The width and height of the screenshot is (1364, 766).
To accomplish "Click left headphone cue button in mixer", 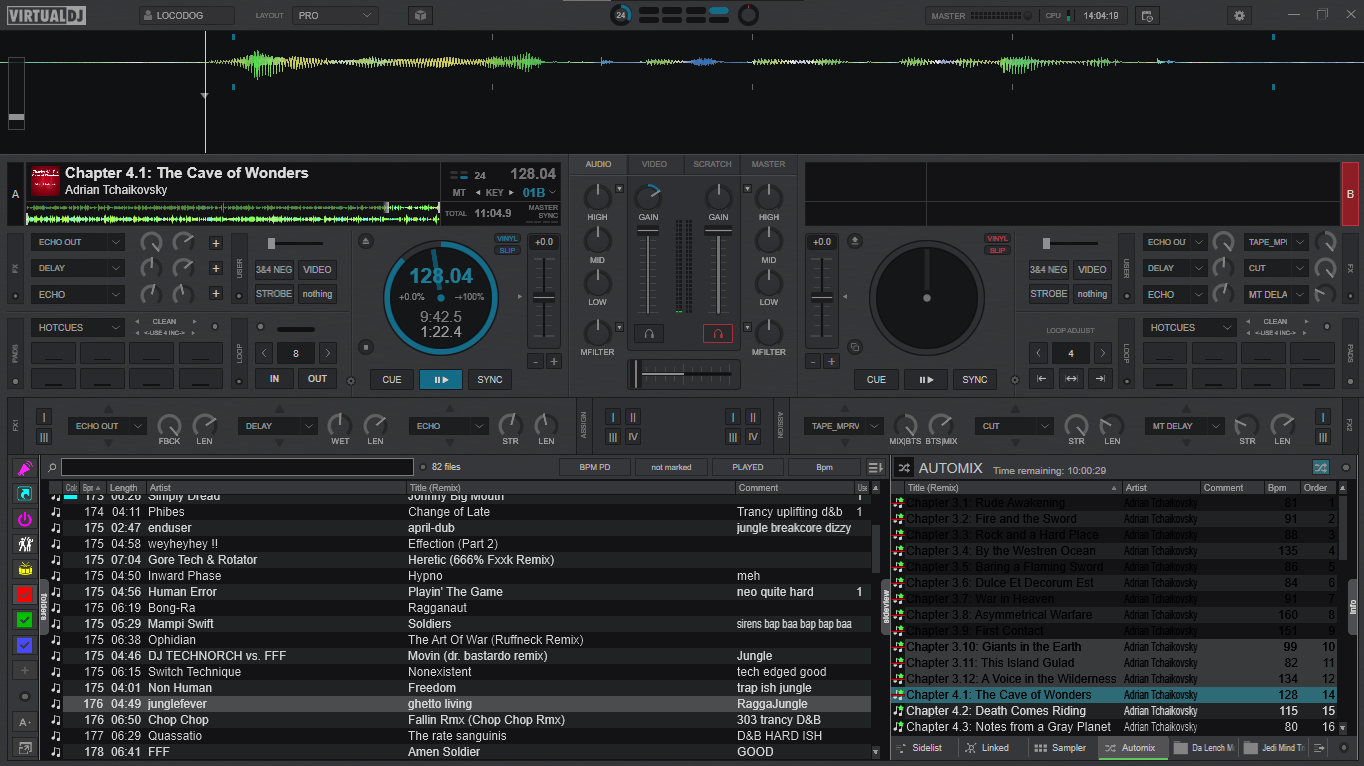I will coord(648,334).
